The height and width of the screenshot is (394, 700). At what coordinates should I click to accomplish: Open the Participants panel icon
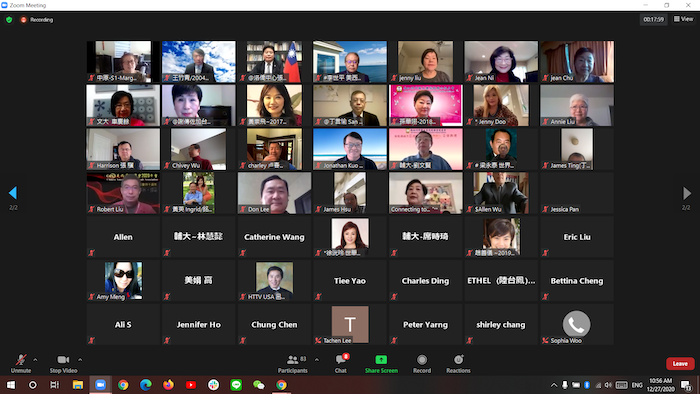(x=292, y=360)
